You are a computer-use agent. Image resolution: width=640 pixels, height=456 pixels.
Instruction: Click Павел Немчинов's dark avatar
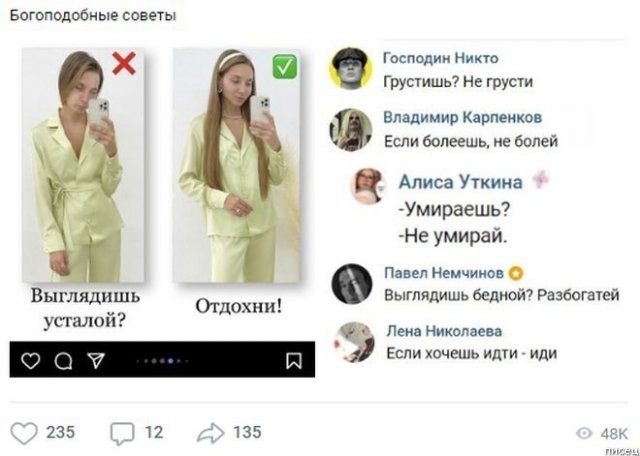352,284
